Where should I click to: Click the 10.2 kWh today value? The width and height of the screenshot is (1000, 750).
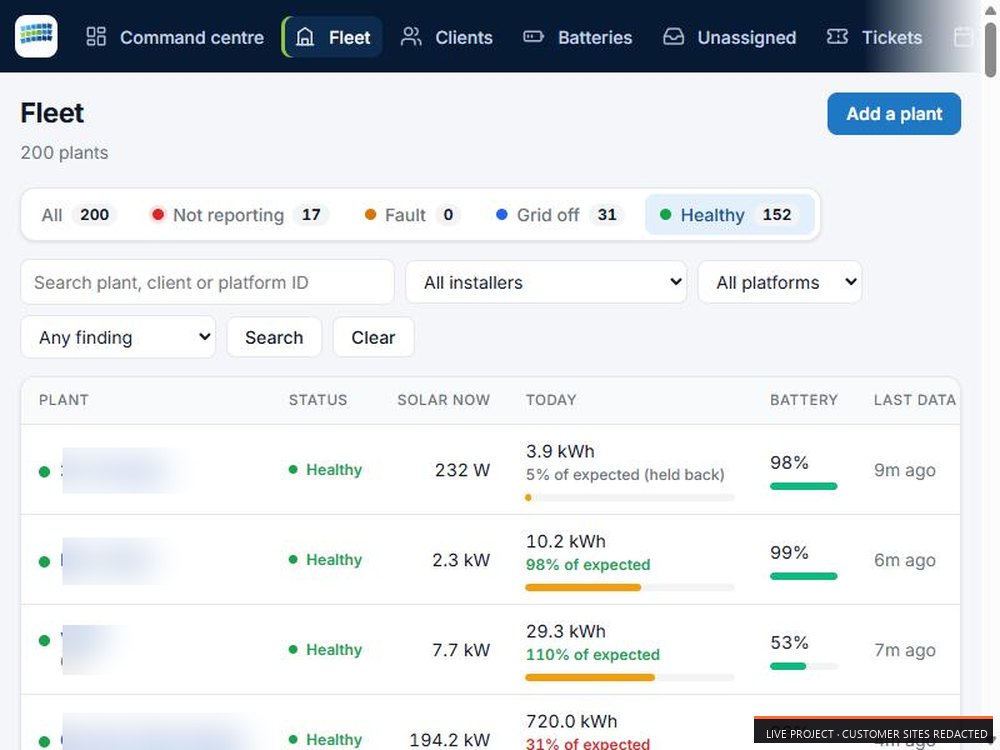pos(566,541)
